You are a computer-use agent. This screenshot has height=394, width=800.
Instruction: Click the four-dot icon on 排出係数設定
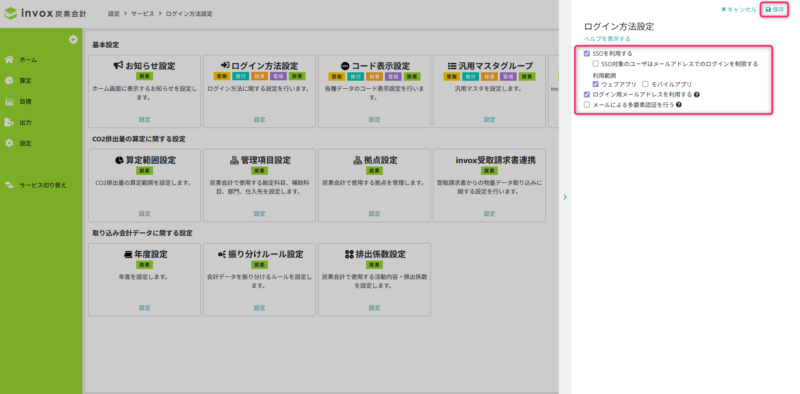348,254
